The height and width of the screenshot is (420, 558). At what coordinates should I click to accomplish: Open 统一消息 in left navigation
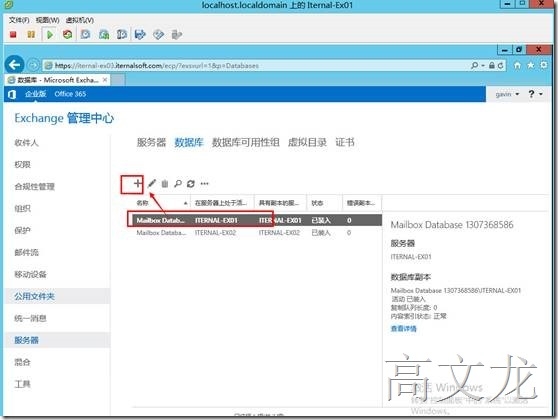point(30,318)
